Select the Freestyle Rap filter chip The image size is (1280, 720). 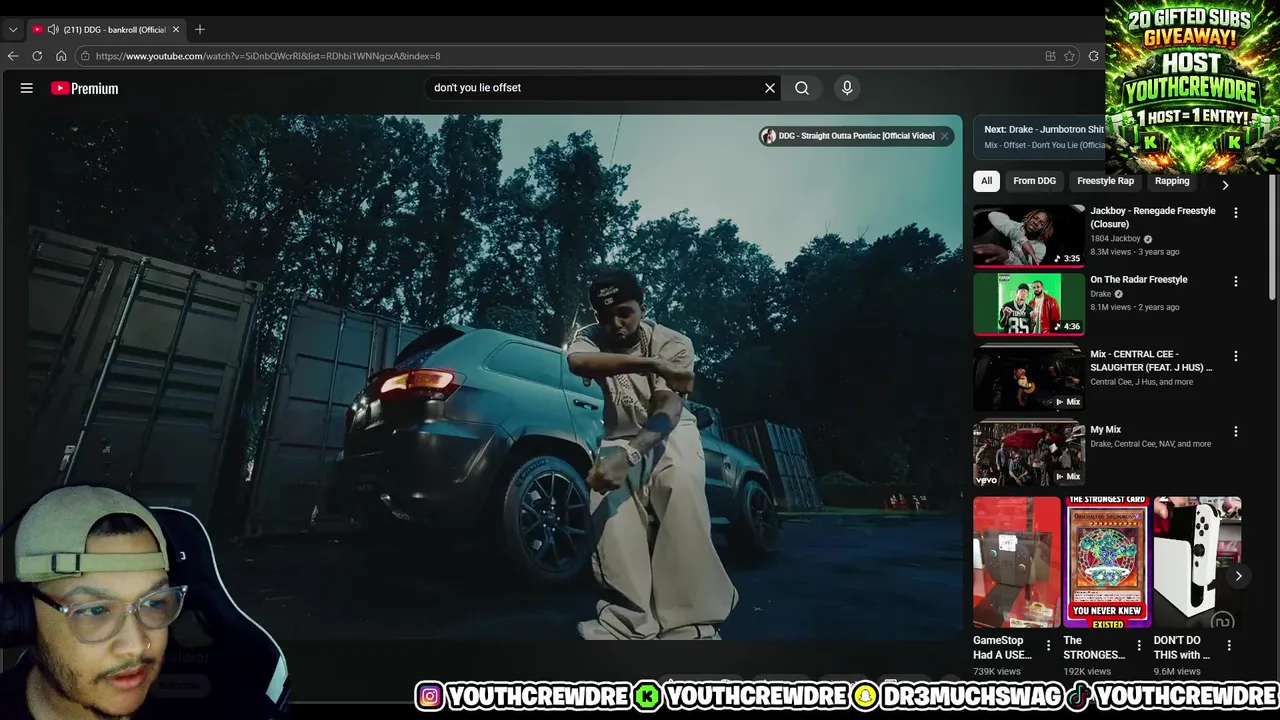click(1105, 181)
